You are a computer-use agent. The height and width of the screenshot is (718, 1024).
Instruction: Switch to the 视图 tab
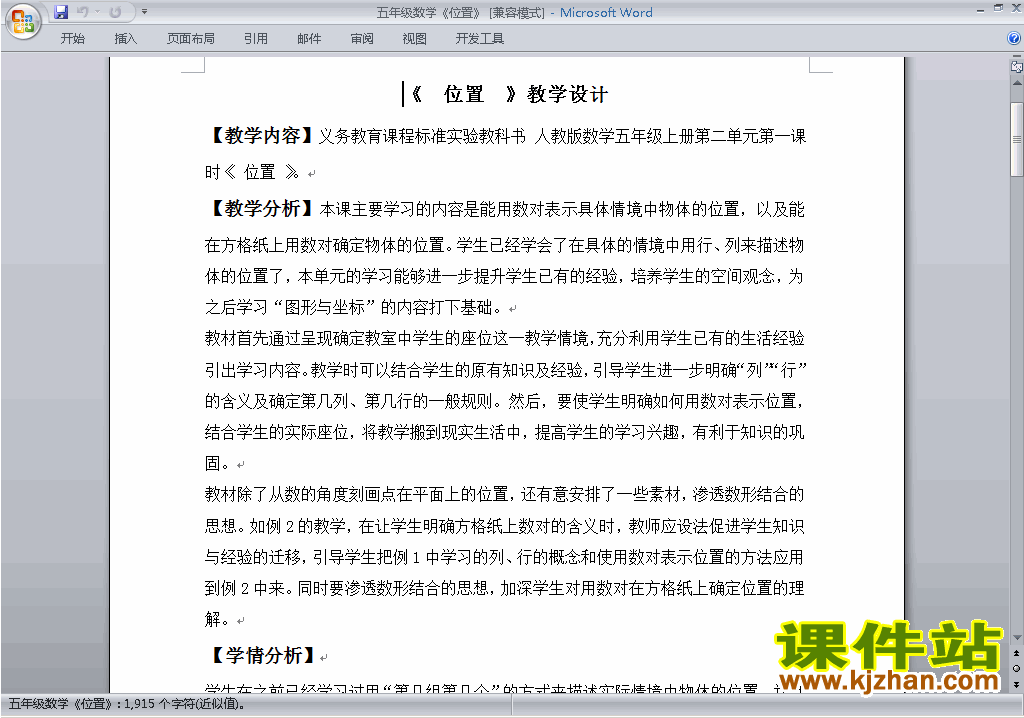point(415,39)
